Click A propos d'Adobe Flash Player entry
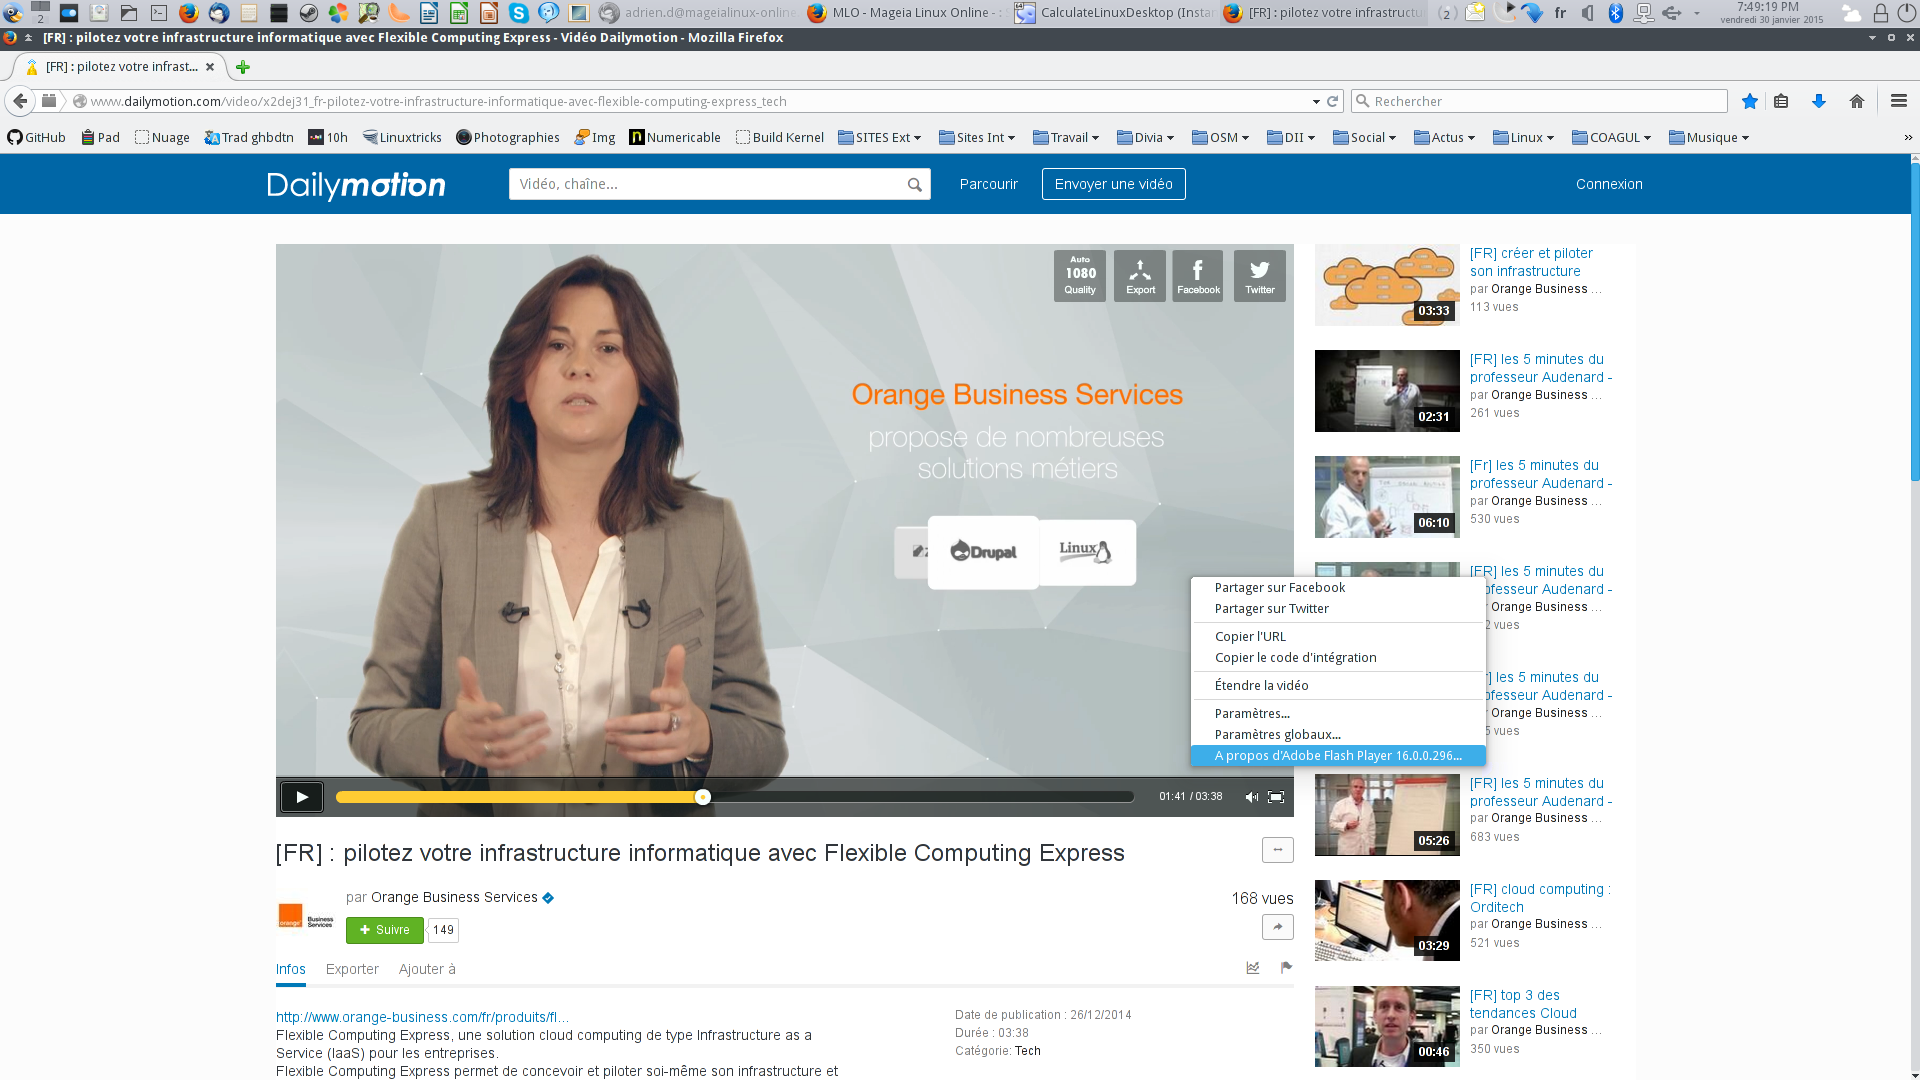Image resolution: width=1920 pixels, height=1080 pixels. click(x=1338, y=756)
